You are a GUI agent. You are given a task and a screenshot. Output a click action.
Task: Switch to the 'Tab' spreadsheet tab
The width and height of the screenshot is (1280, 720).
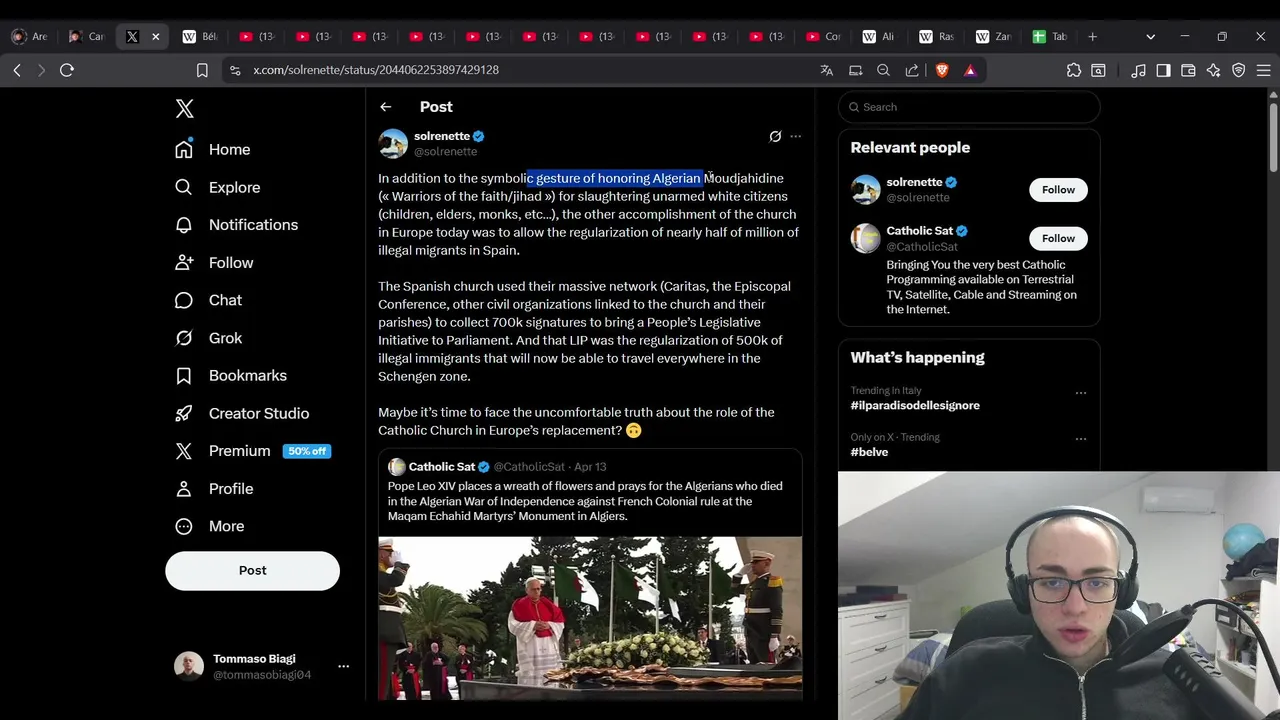coord(1049,36)
